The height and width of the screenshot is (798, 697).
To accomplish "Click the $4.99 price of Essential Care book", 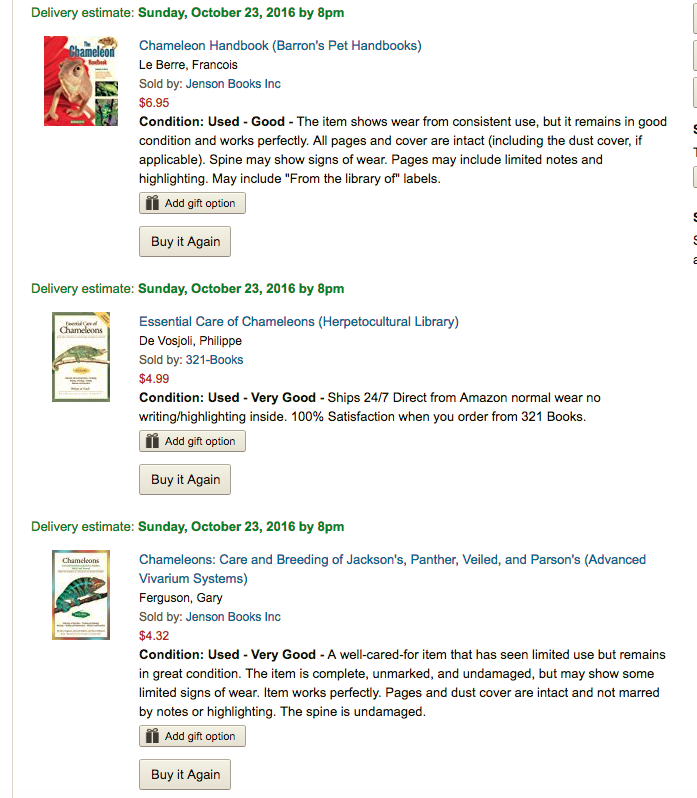I will (x=154, y=379).
